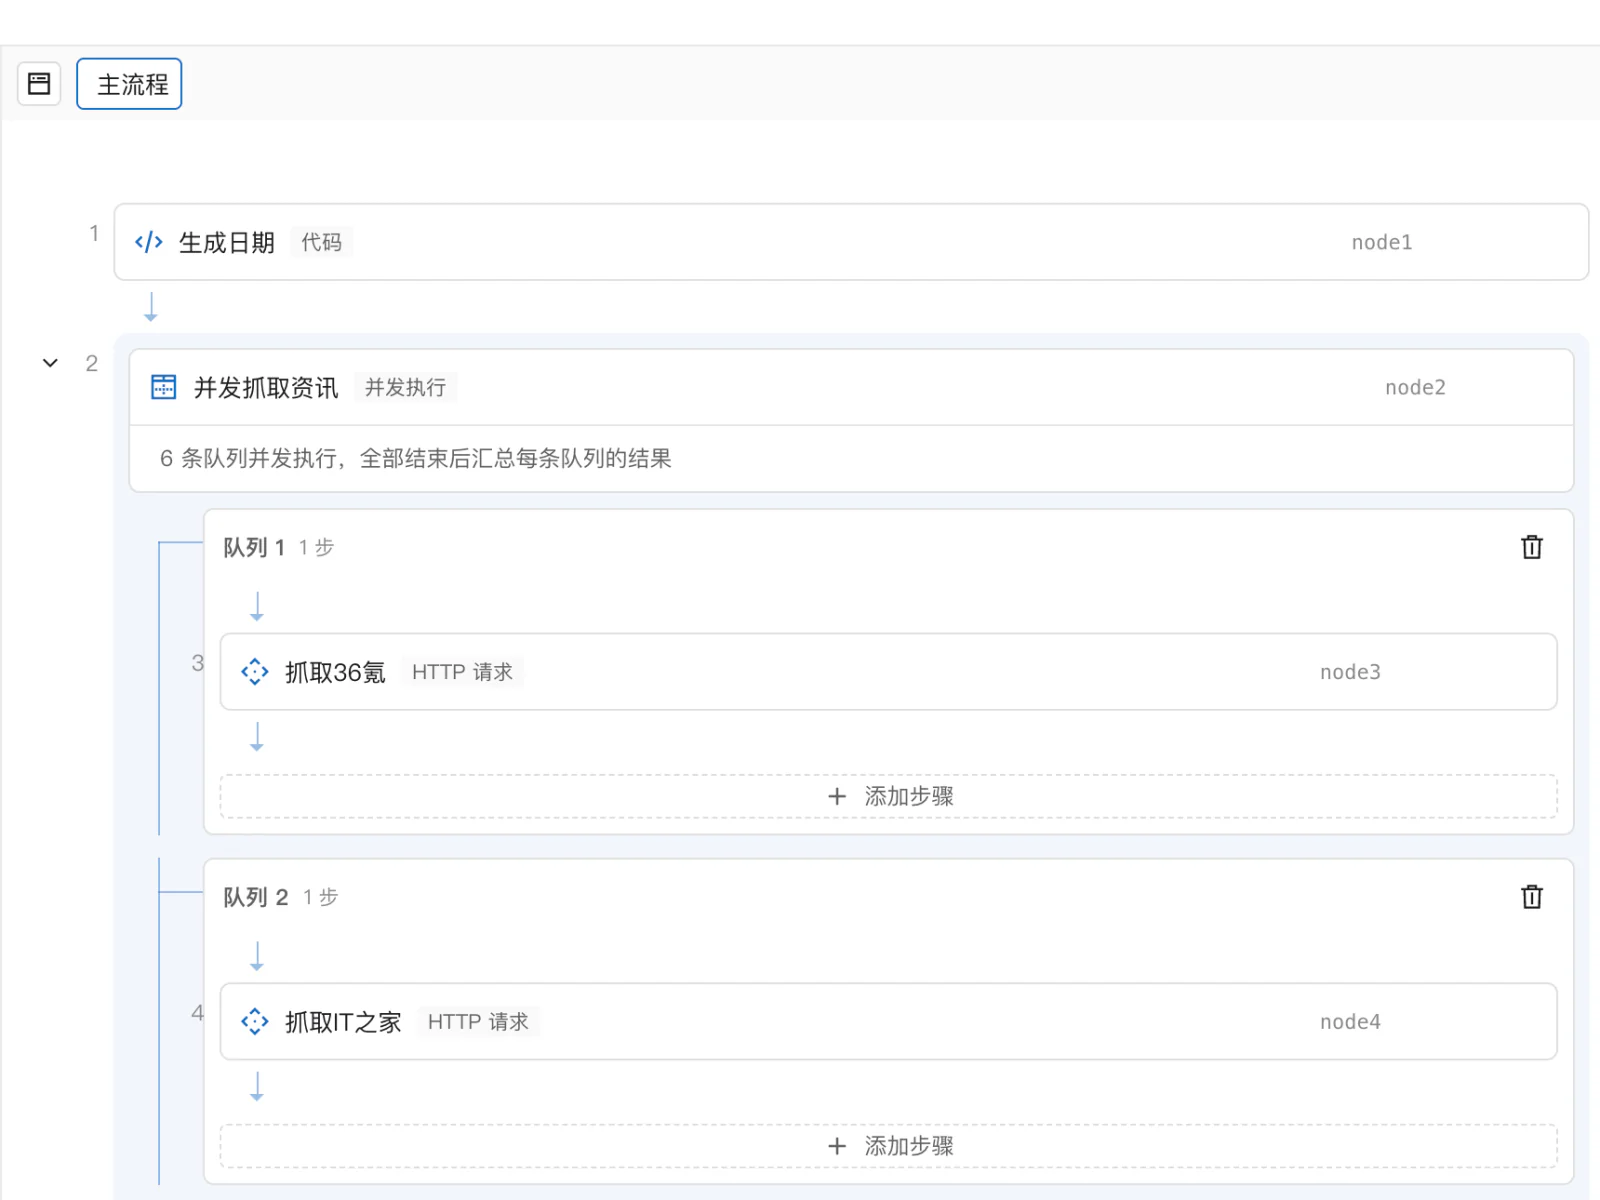This screenshot has width=1600, height=1200.
Task: Select the node4 identifier label
Action: pyautogui.click(x=1350, y=1022)
